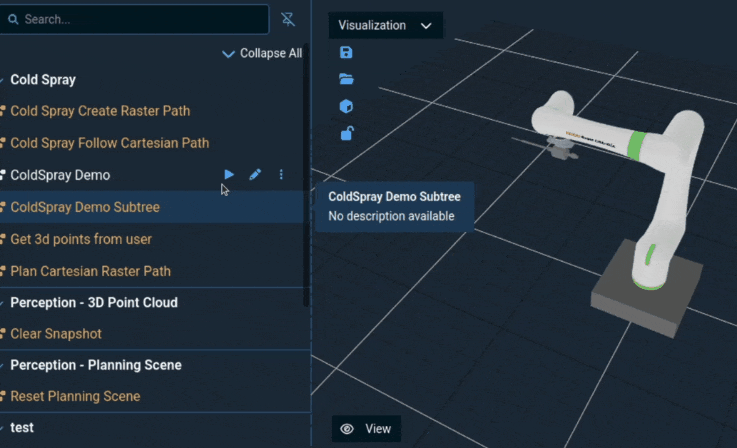The height and width of the screenshot is (448, 737).
Task: Select Plan Cartesian Raster Path
Action: click(x=90, y=271)
